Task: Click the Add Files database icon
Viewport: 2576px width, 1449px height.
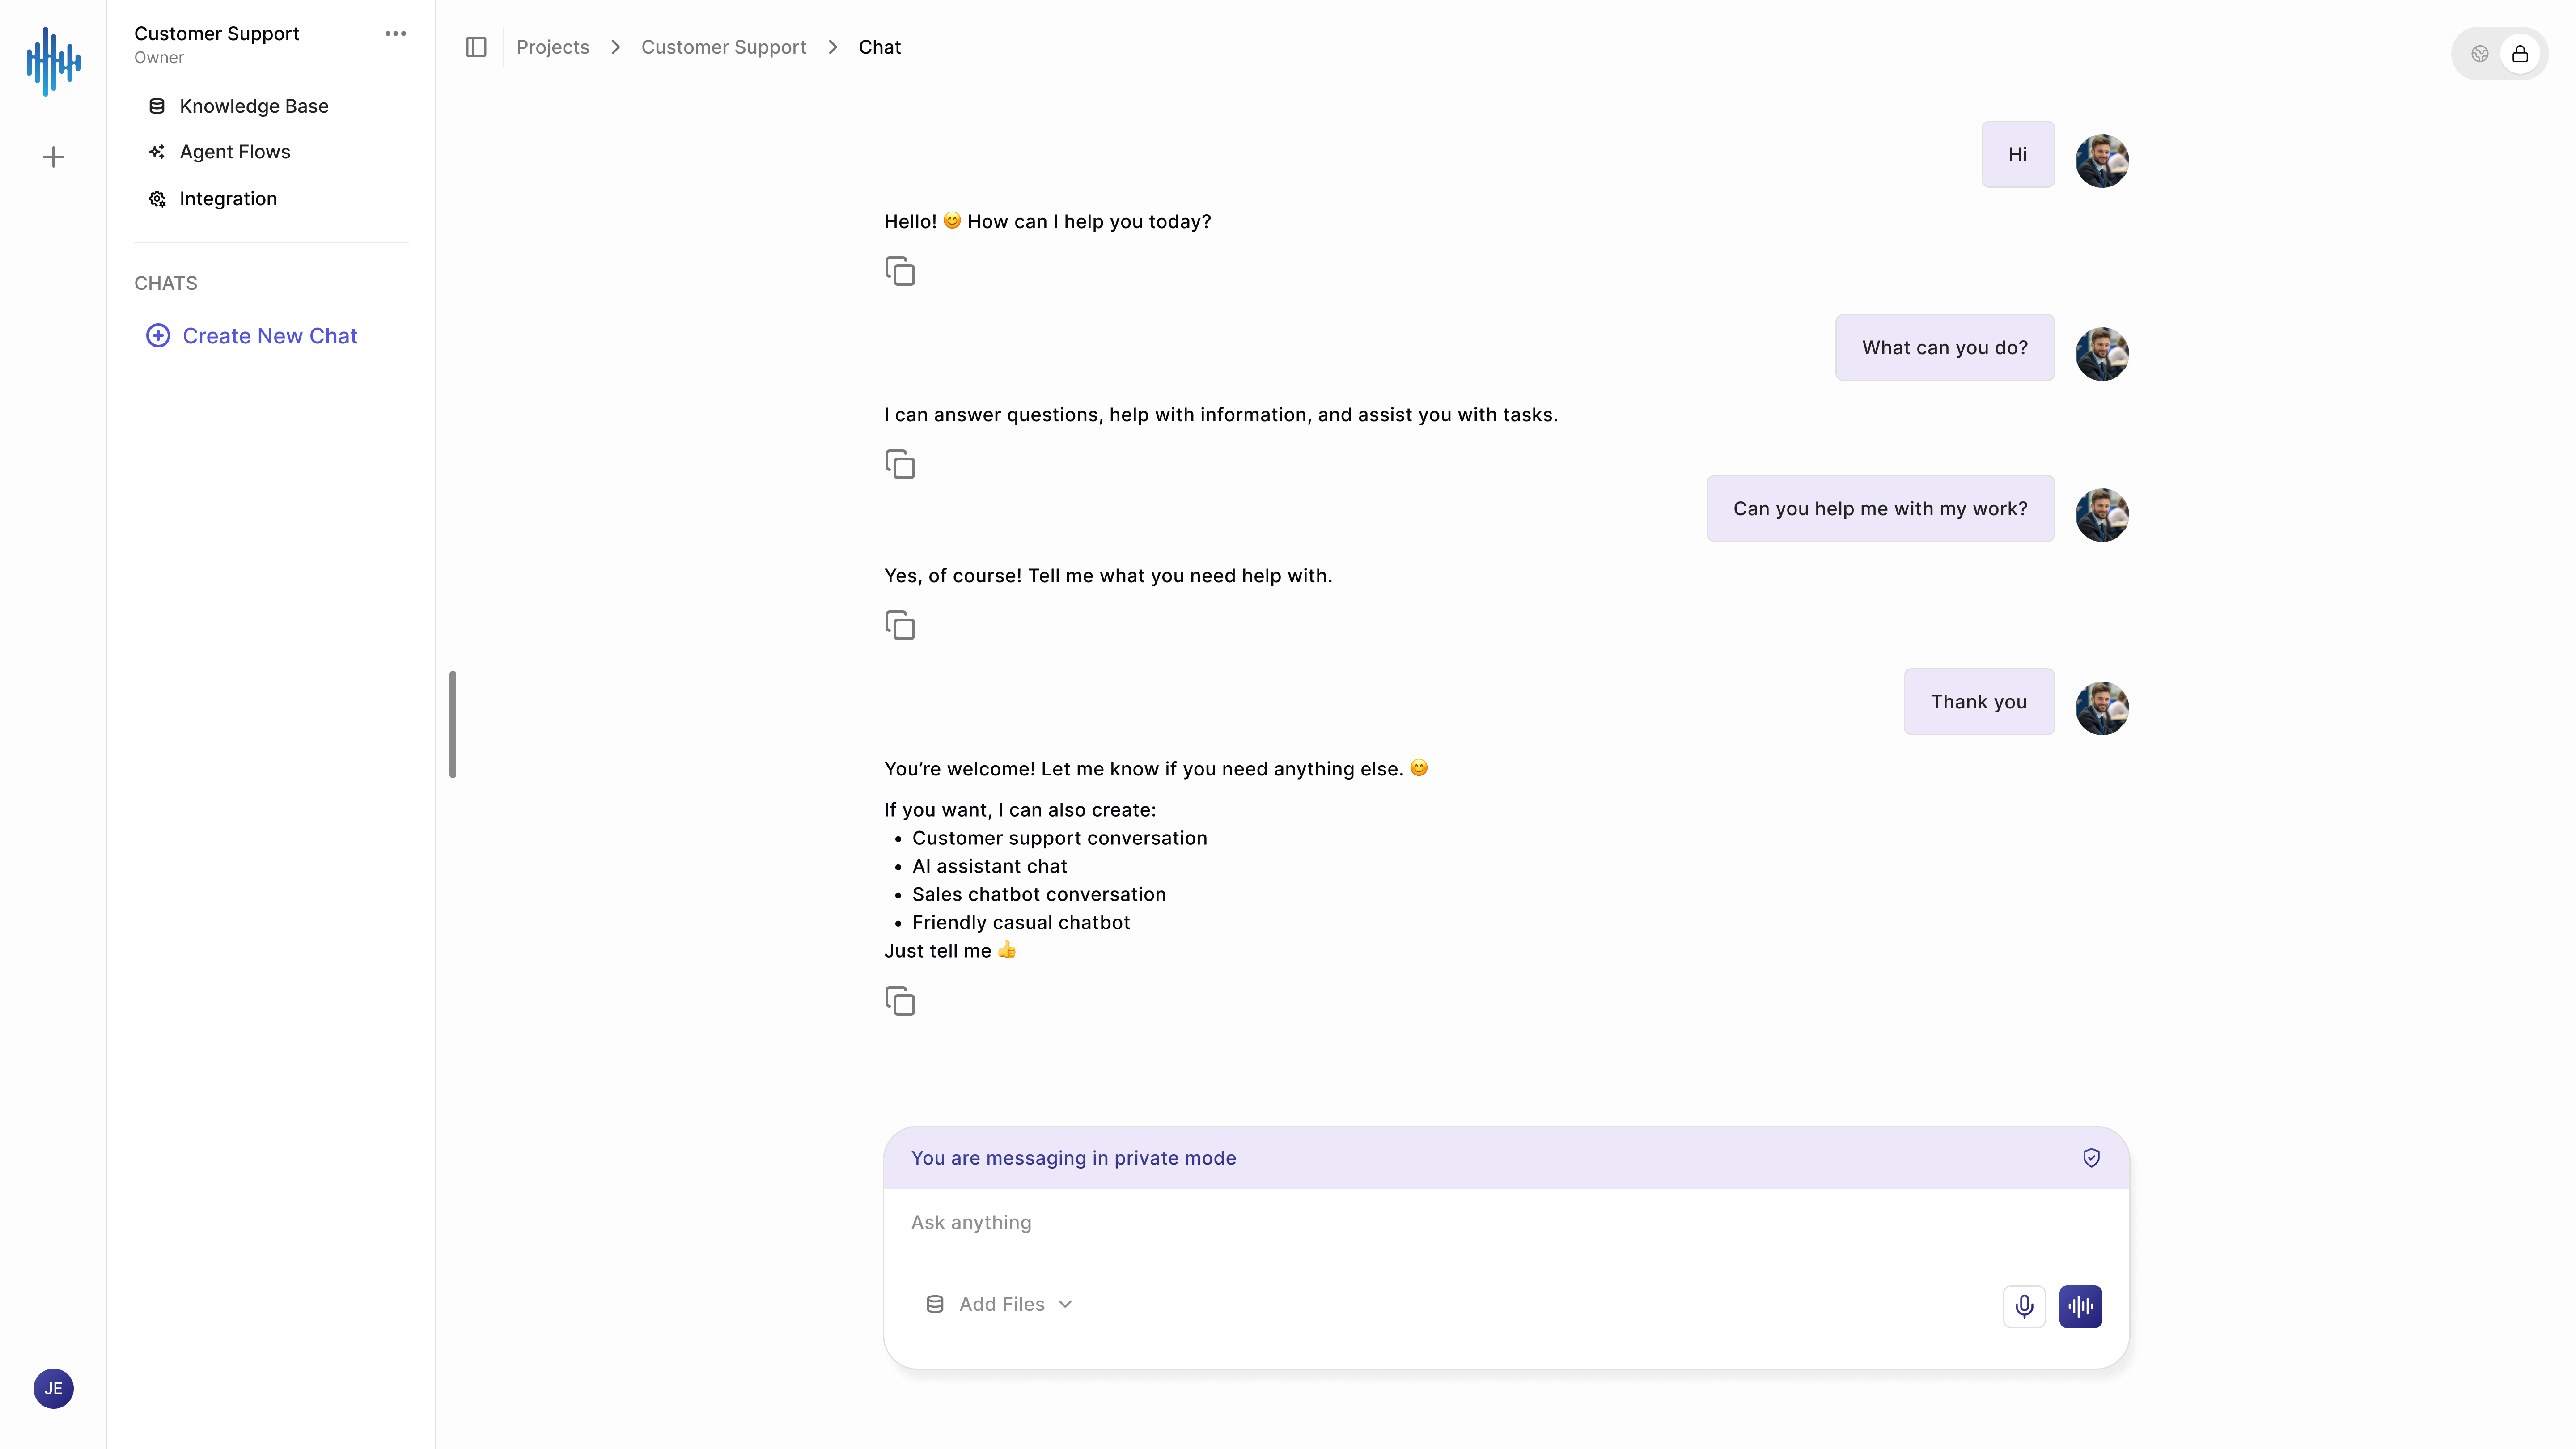Action: coord(935,1304)
